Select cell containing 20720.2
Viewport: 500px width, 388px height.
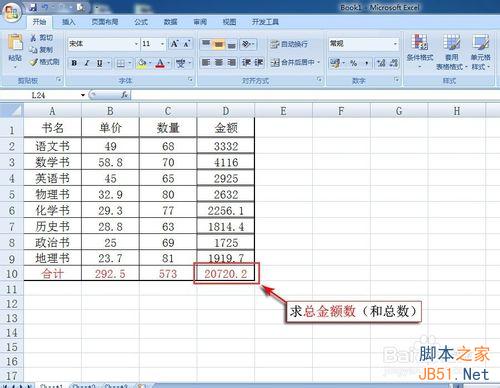coord(226,274)
